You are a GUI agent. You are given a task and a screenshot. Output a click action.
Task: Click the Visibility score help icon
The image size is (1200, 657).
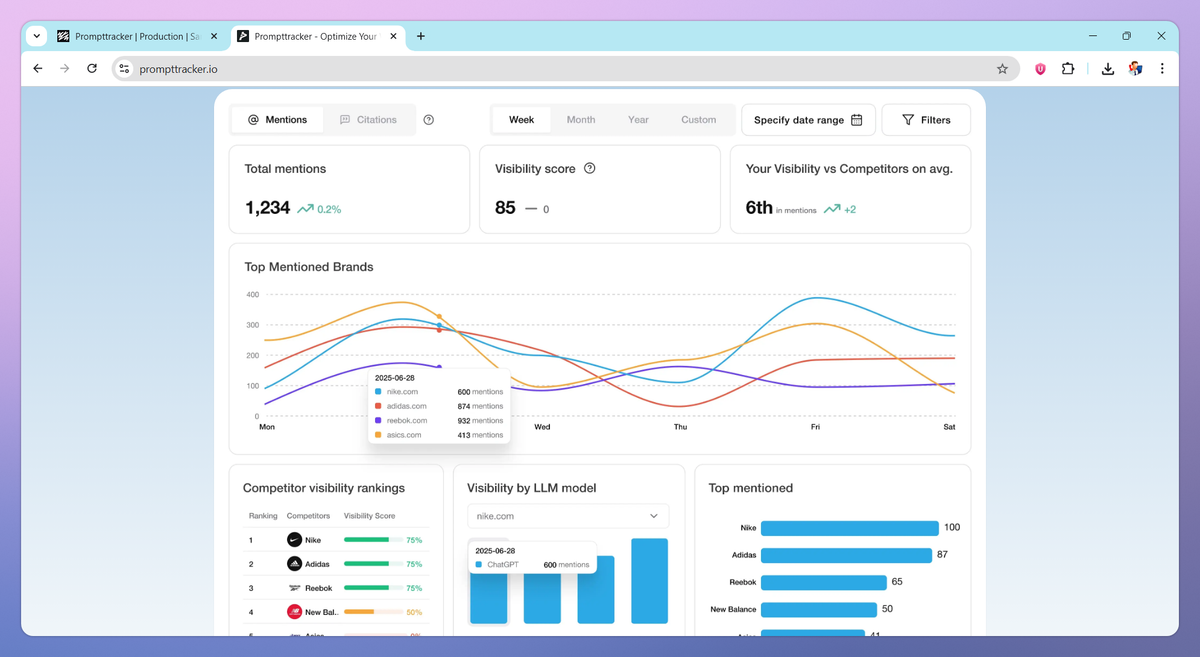tap(590, 168)
